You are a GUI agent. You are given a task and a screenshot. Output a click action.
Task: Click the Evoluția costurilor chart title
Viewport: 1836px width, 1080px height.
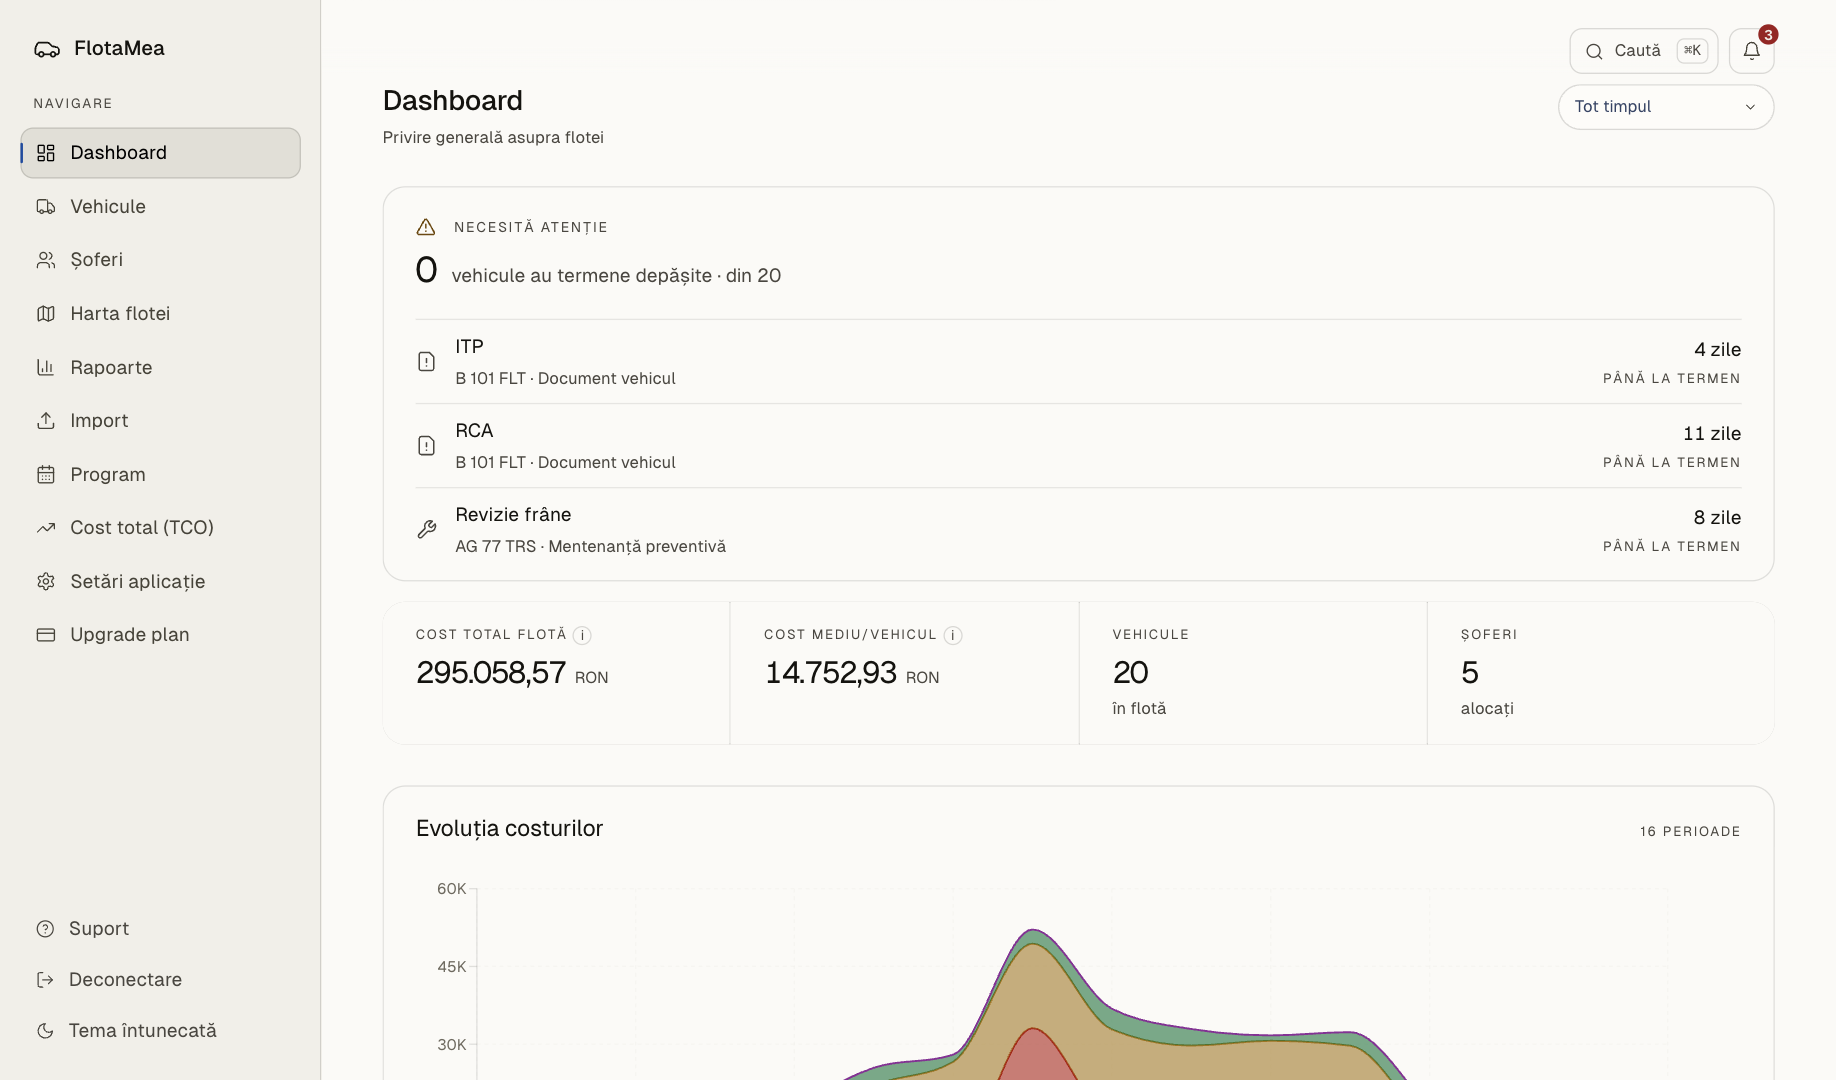click(509, 829)
